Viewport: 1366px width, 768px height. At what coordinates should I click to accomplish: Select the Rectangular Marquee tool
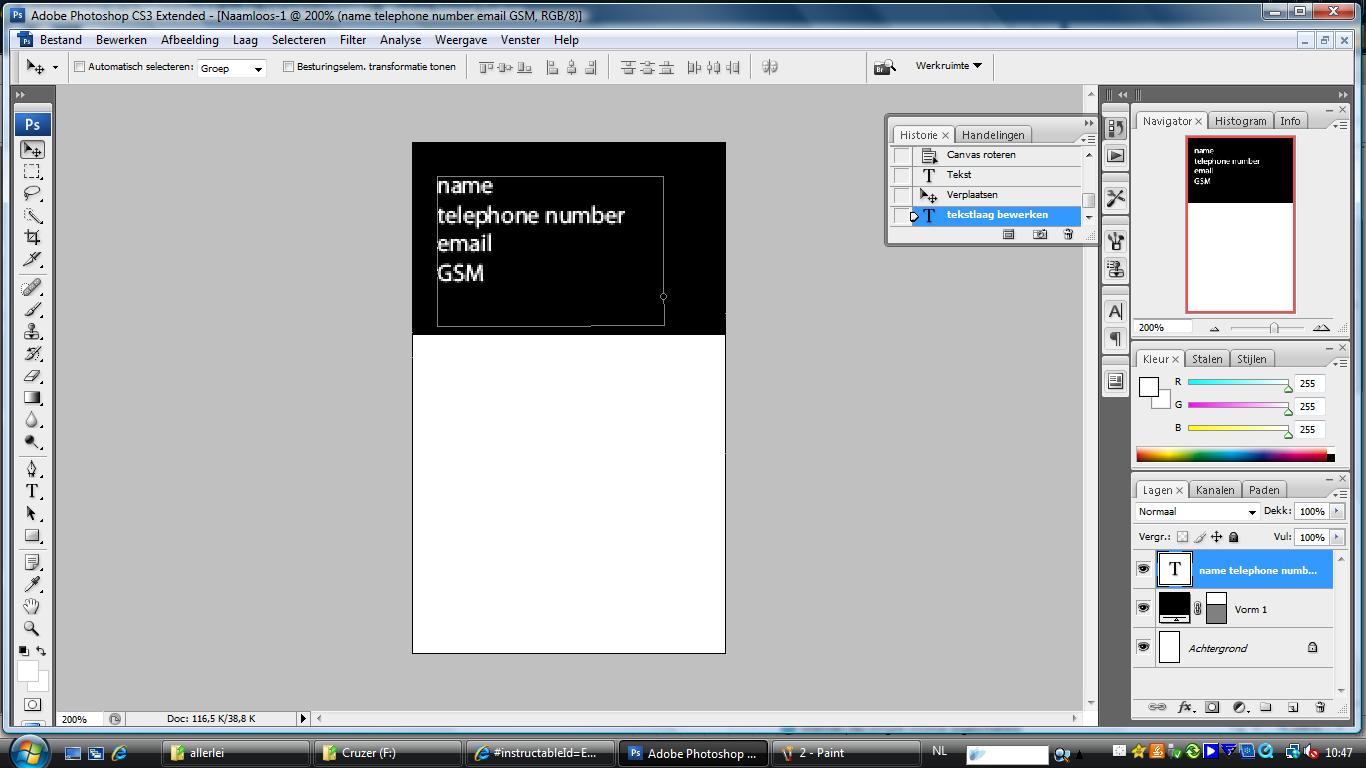(32, 172)
